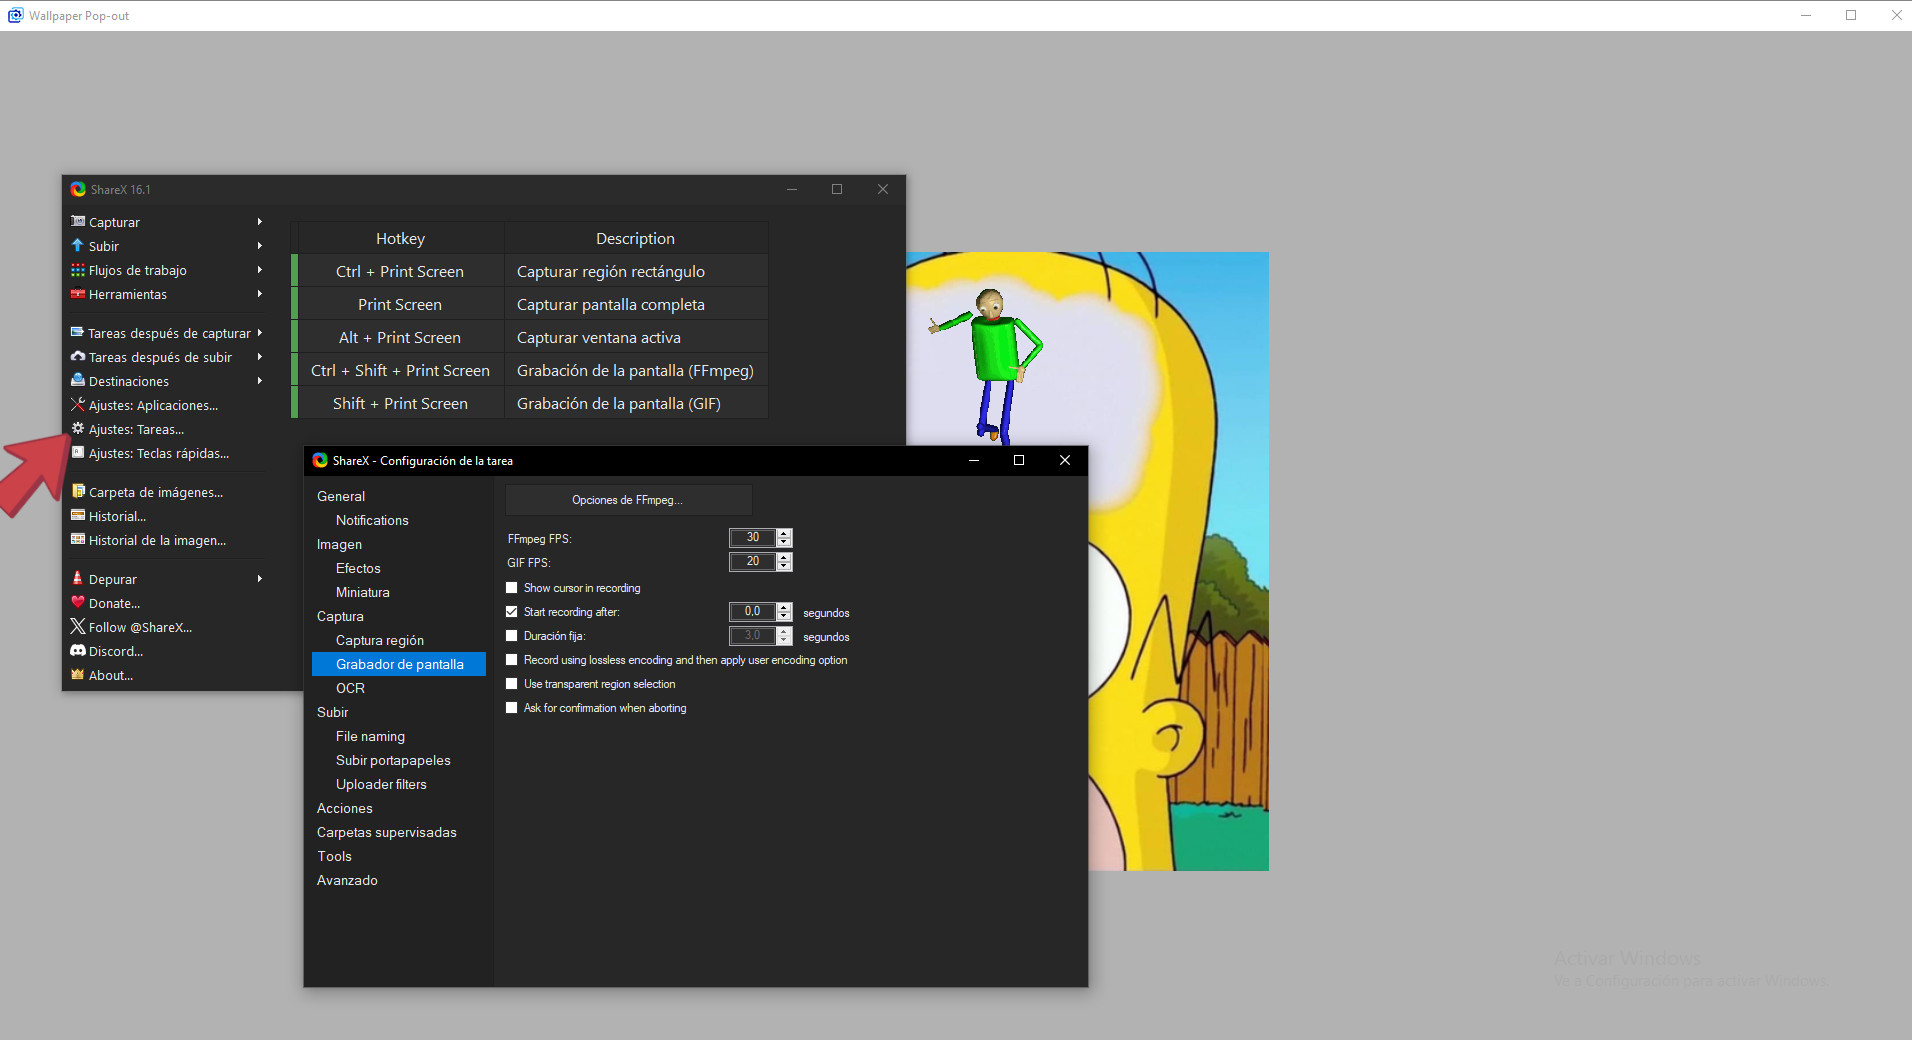The height and width of the screenshot is (1040, 1912).
Task: Select Grabador de pantalla tree item
Action: 399,664
